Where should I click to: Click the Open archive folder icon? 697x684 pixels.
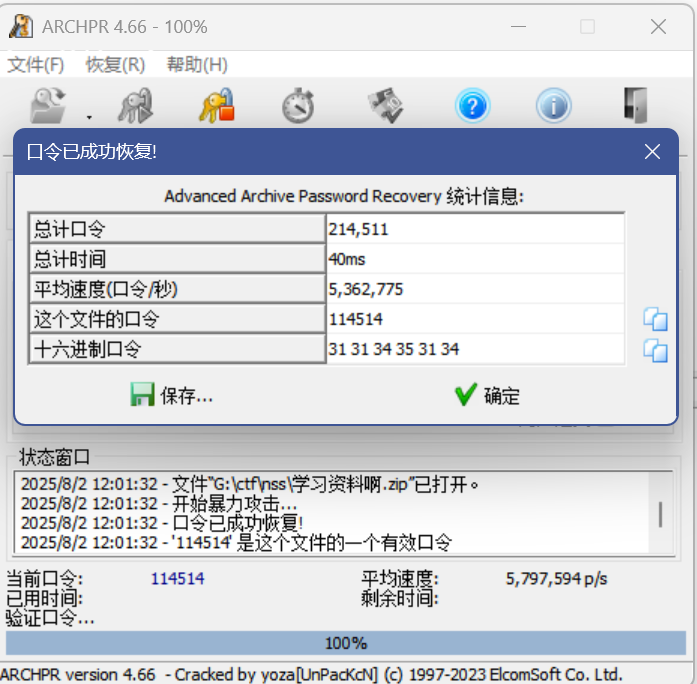48,105
